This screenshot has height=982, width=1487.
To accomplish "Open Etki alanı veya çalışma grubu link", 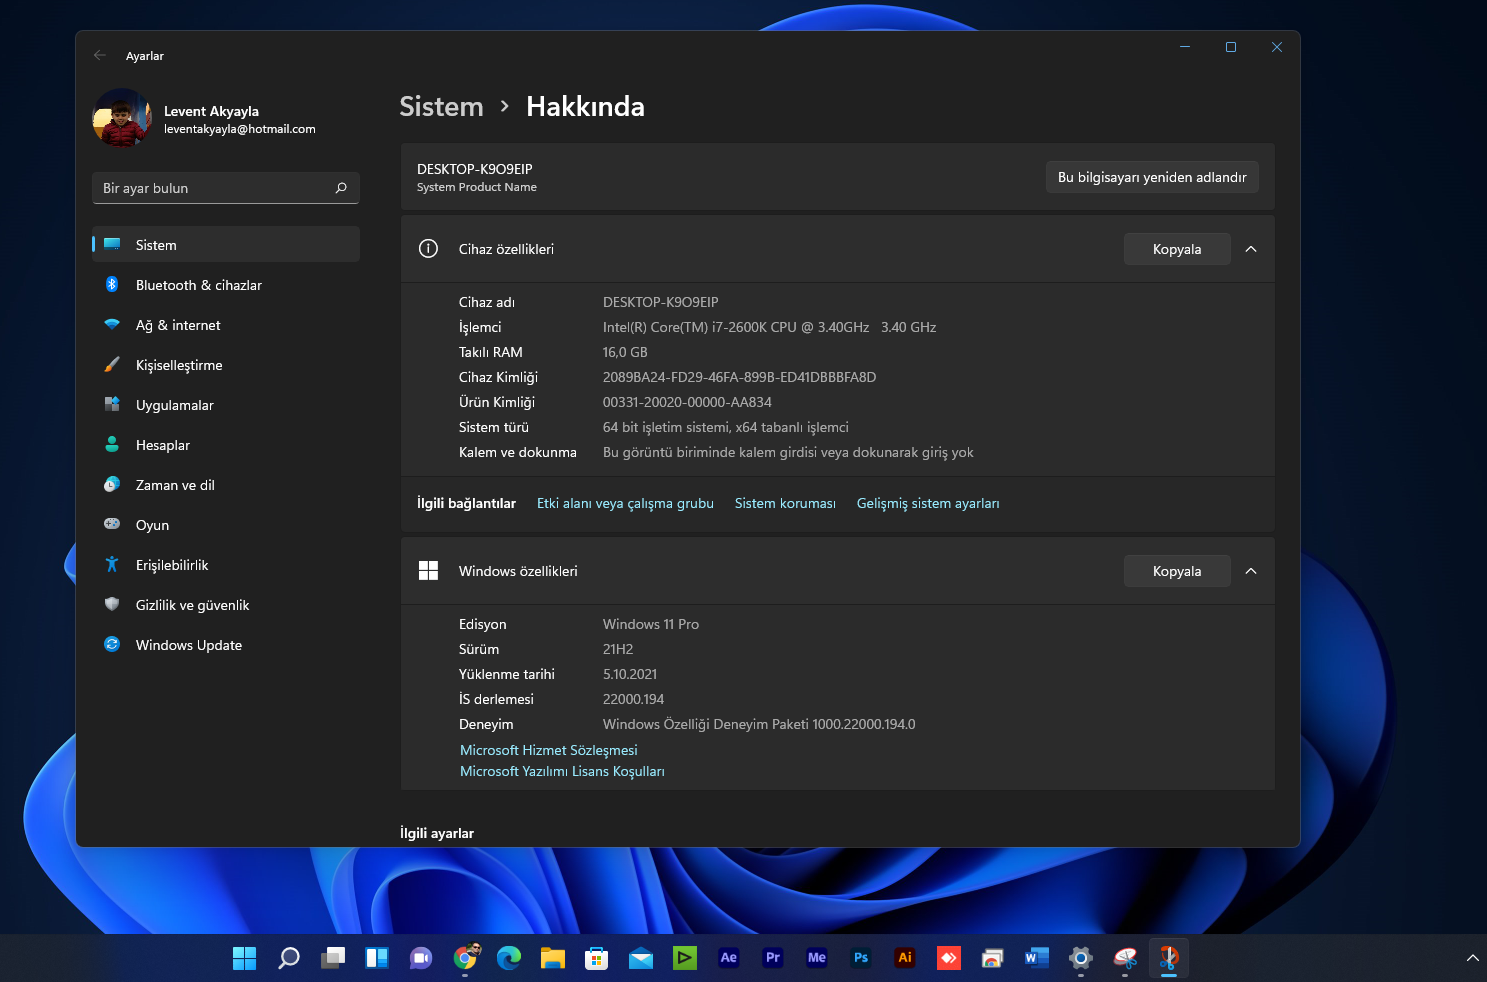I will pos(625,503).
